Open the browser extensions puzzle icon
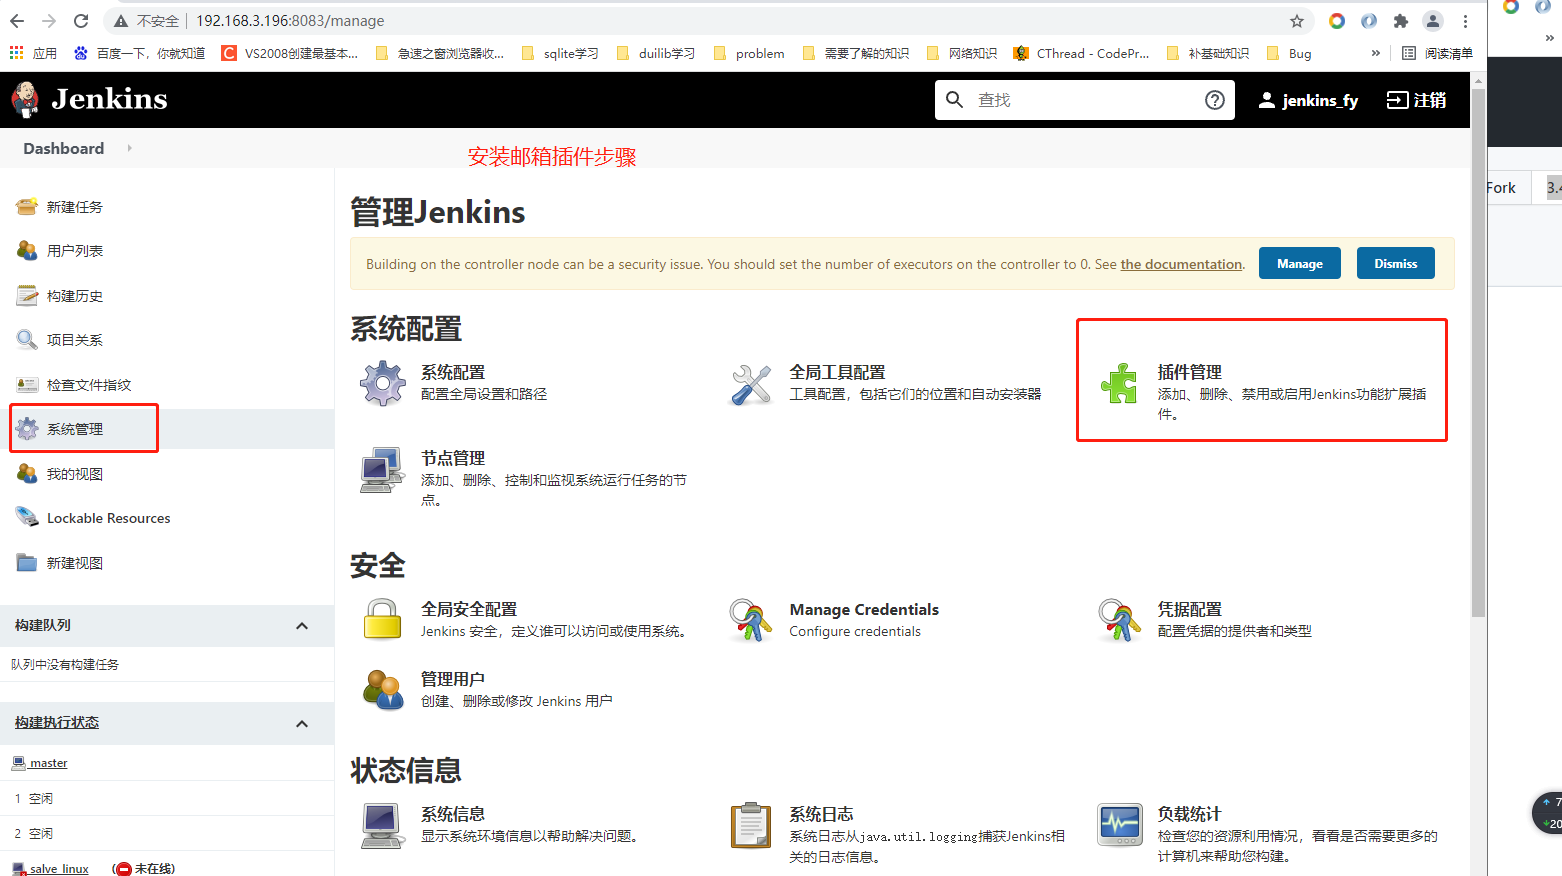Image resolution: width=1562 pixels, height=876 pixels. 1401,21
